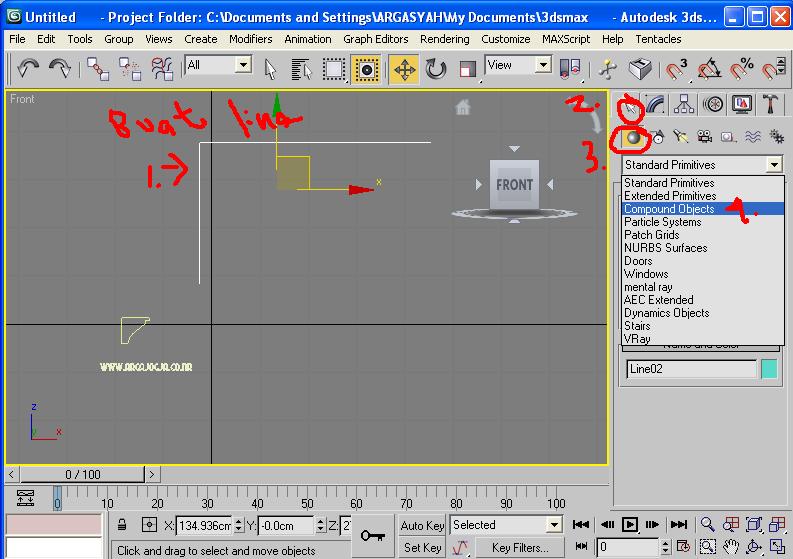
Task: Click the Select and Manipulate icon
Action: (607, 69)
